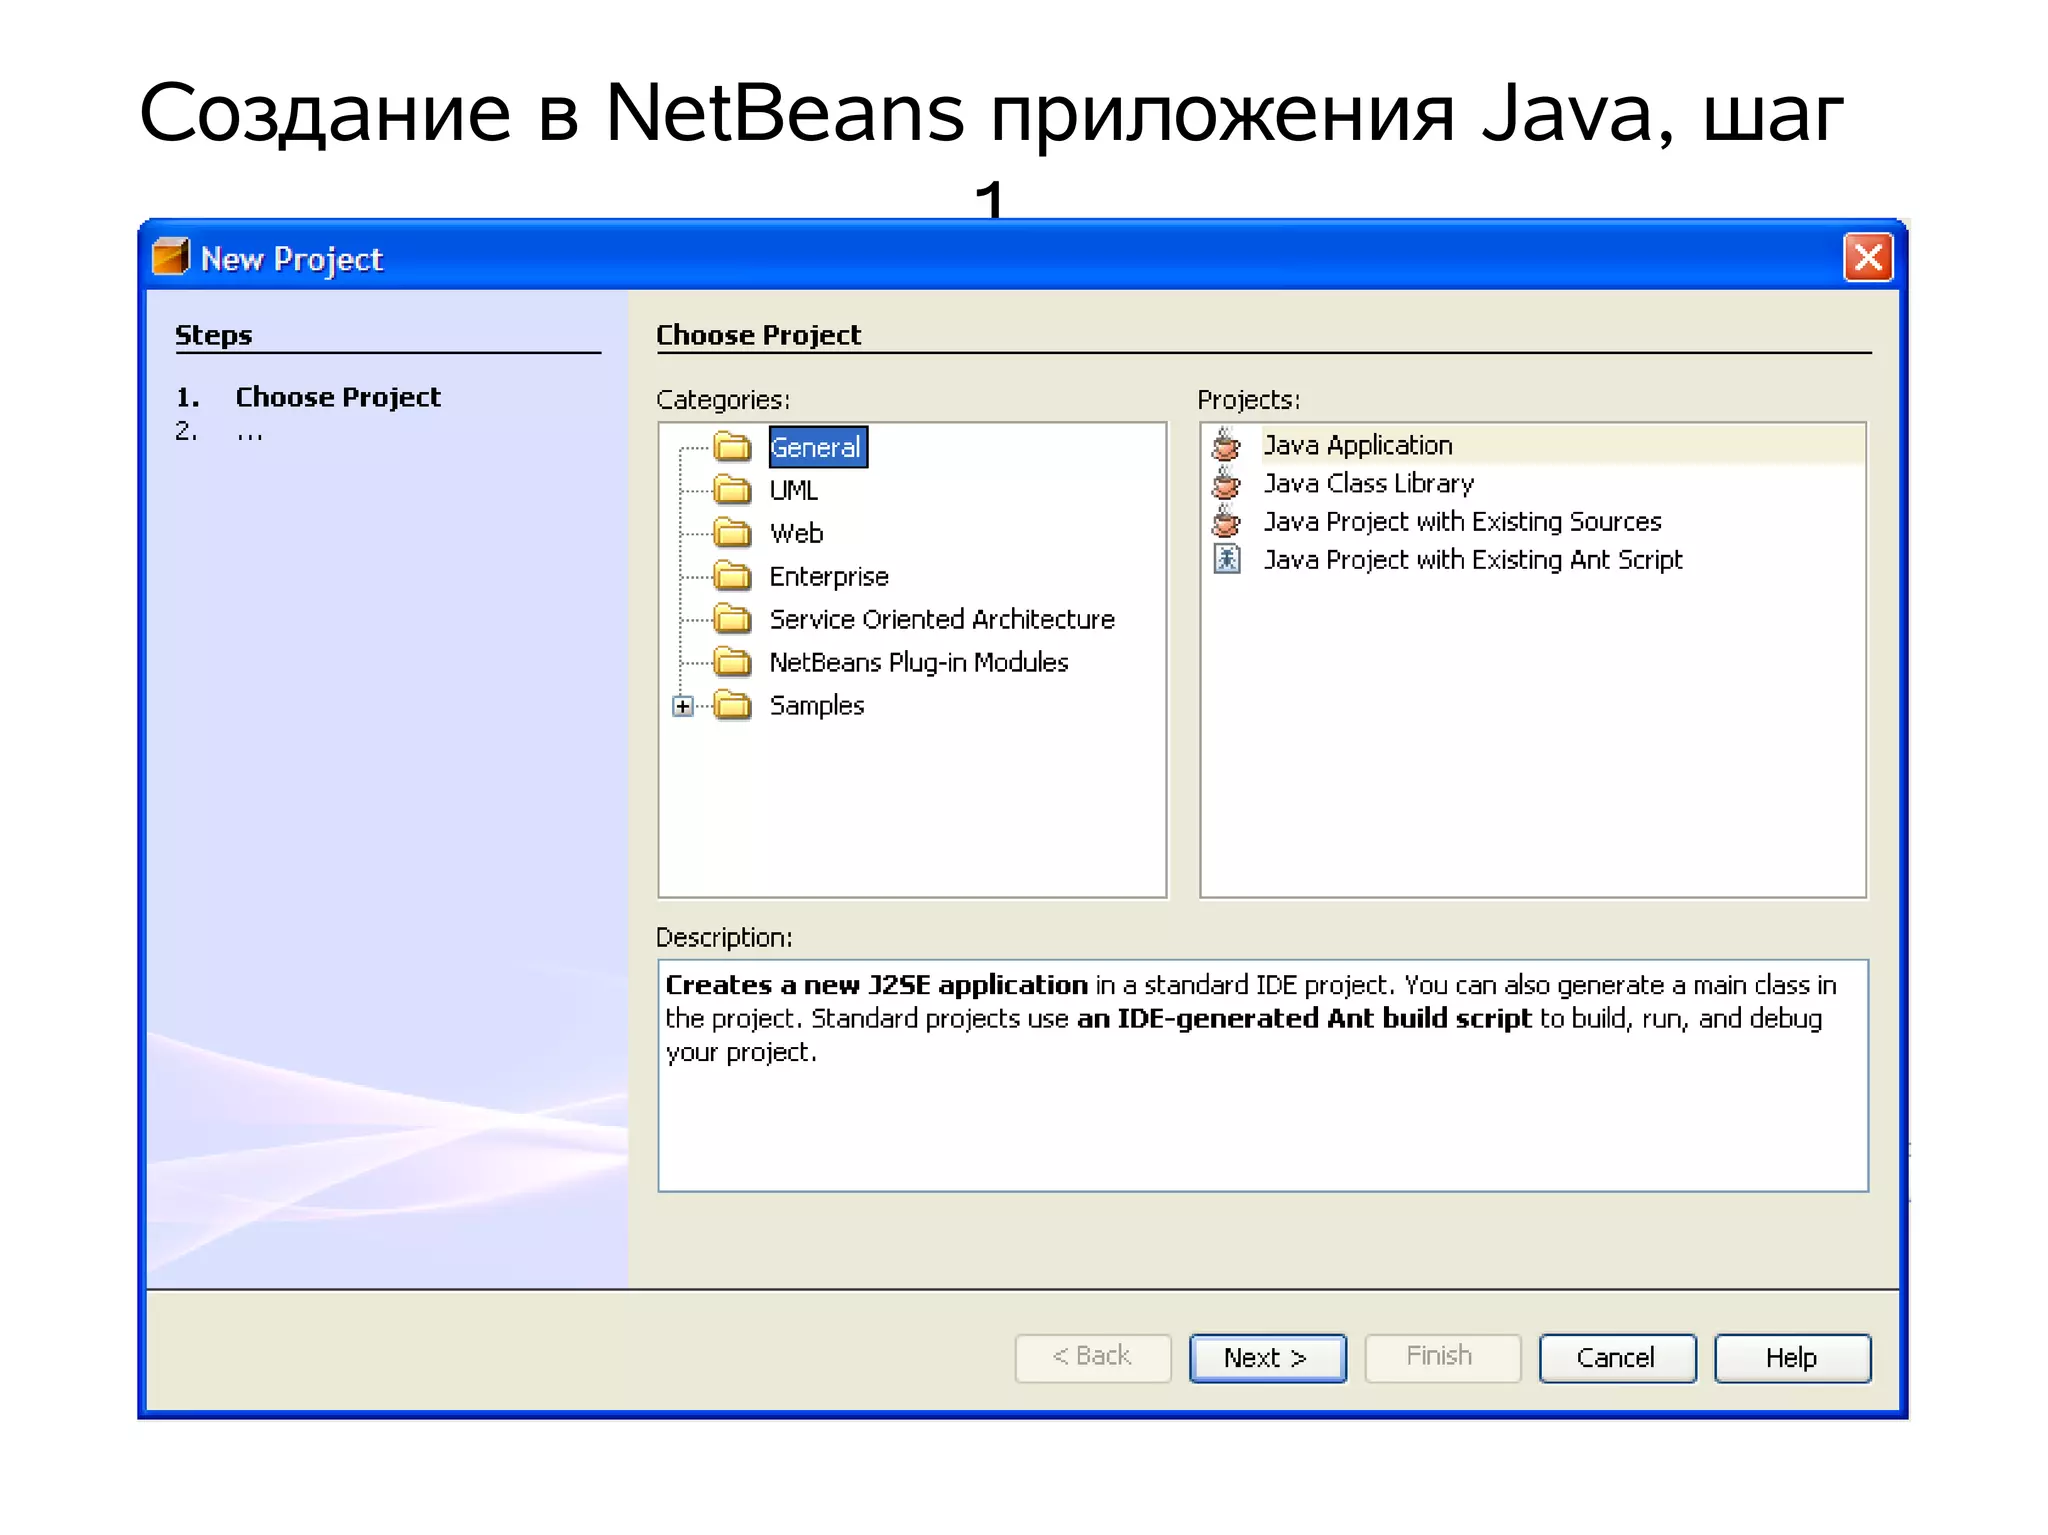Select NetBeans Plug-in Modules category
The height and width of the screenshot is (1535, 2048).
point(919,662)
